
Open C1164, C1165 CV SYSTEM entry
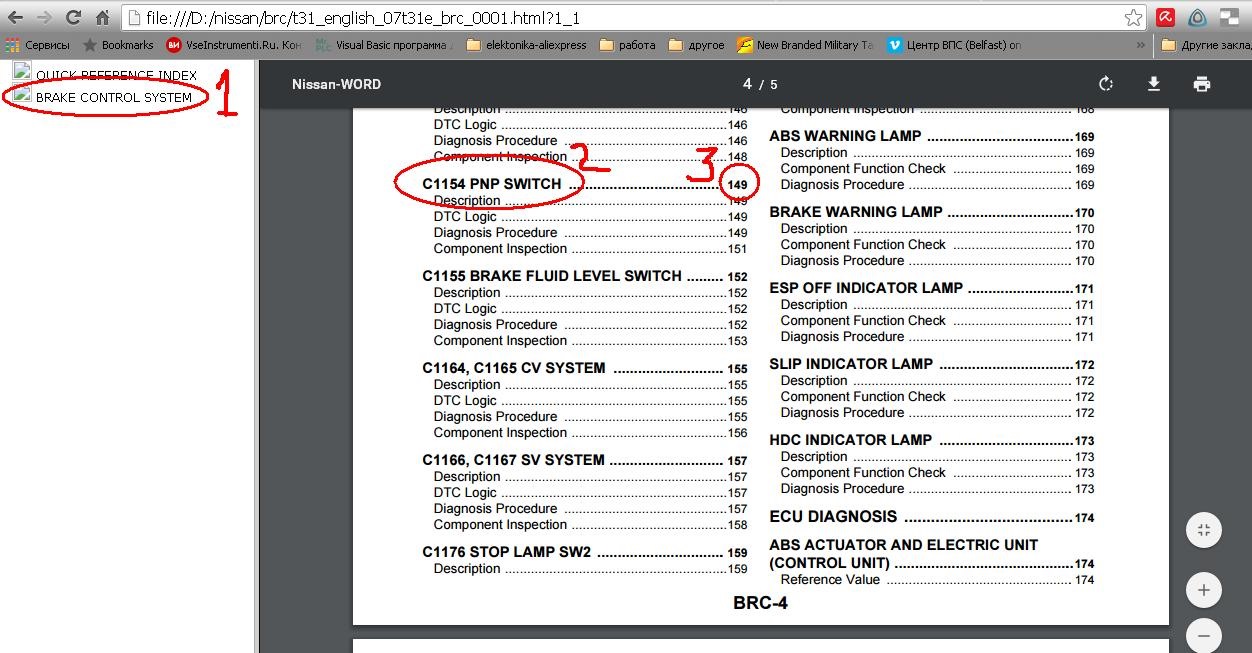[x=513, y=368]
